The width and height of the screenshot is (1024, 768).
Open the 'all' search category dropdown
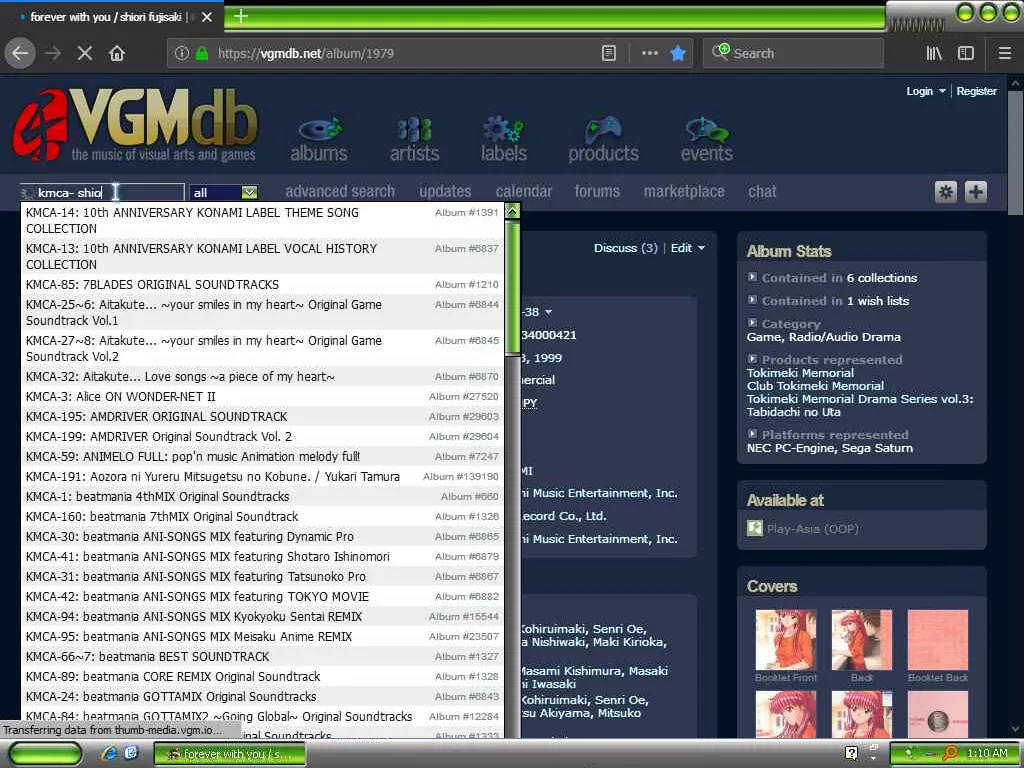coord(224,192)
